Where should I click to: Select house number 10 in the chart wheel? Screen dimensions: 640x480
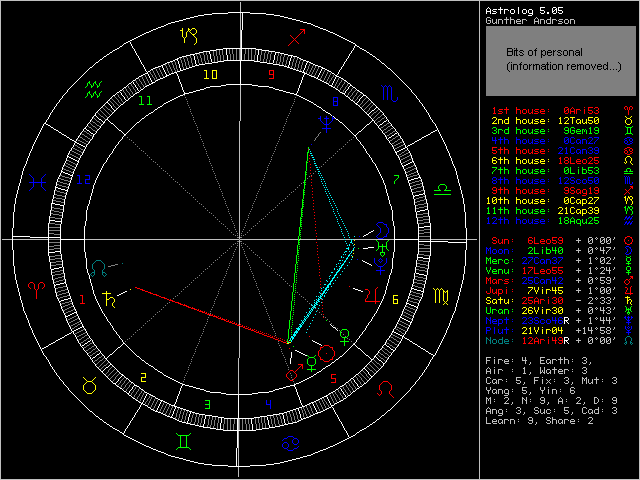tap(210, 74)
